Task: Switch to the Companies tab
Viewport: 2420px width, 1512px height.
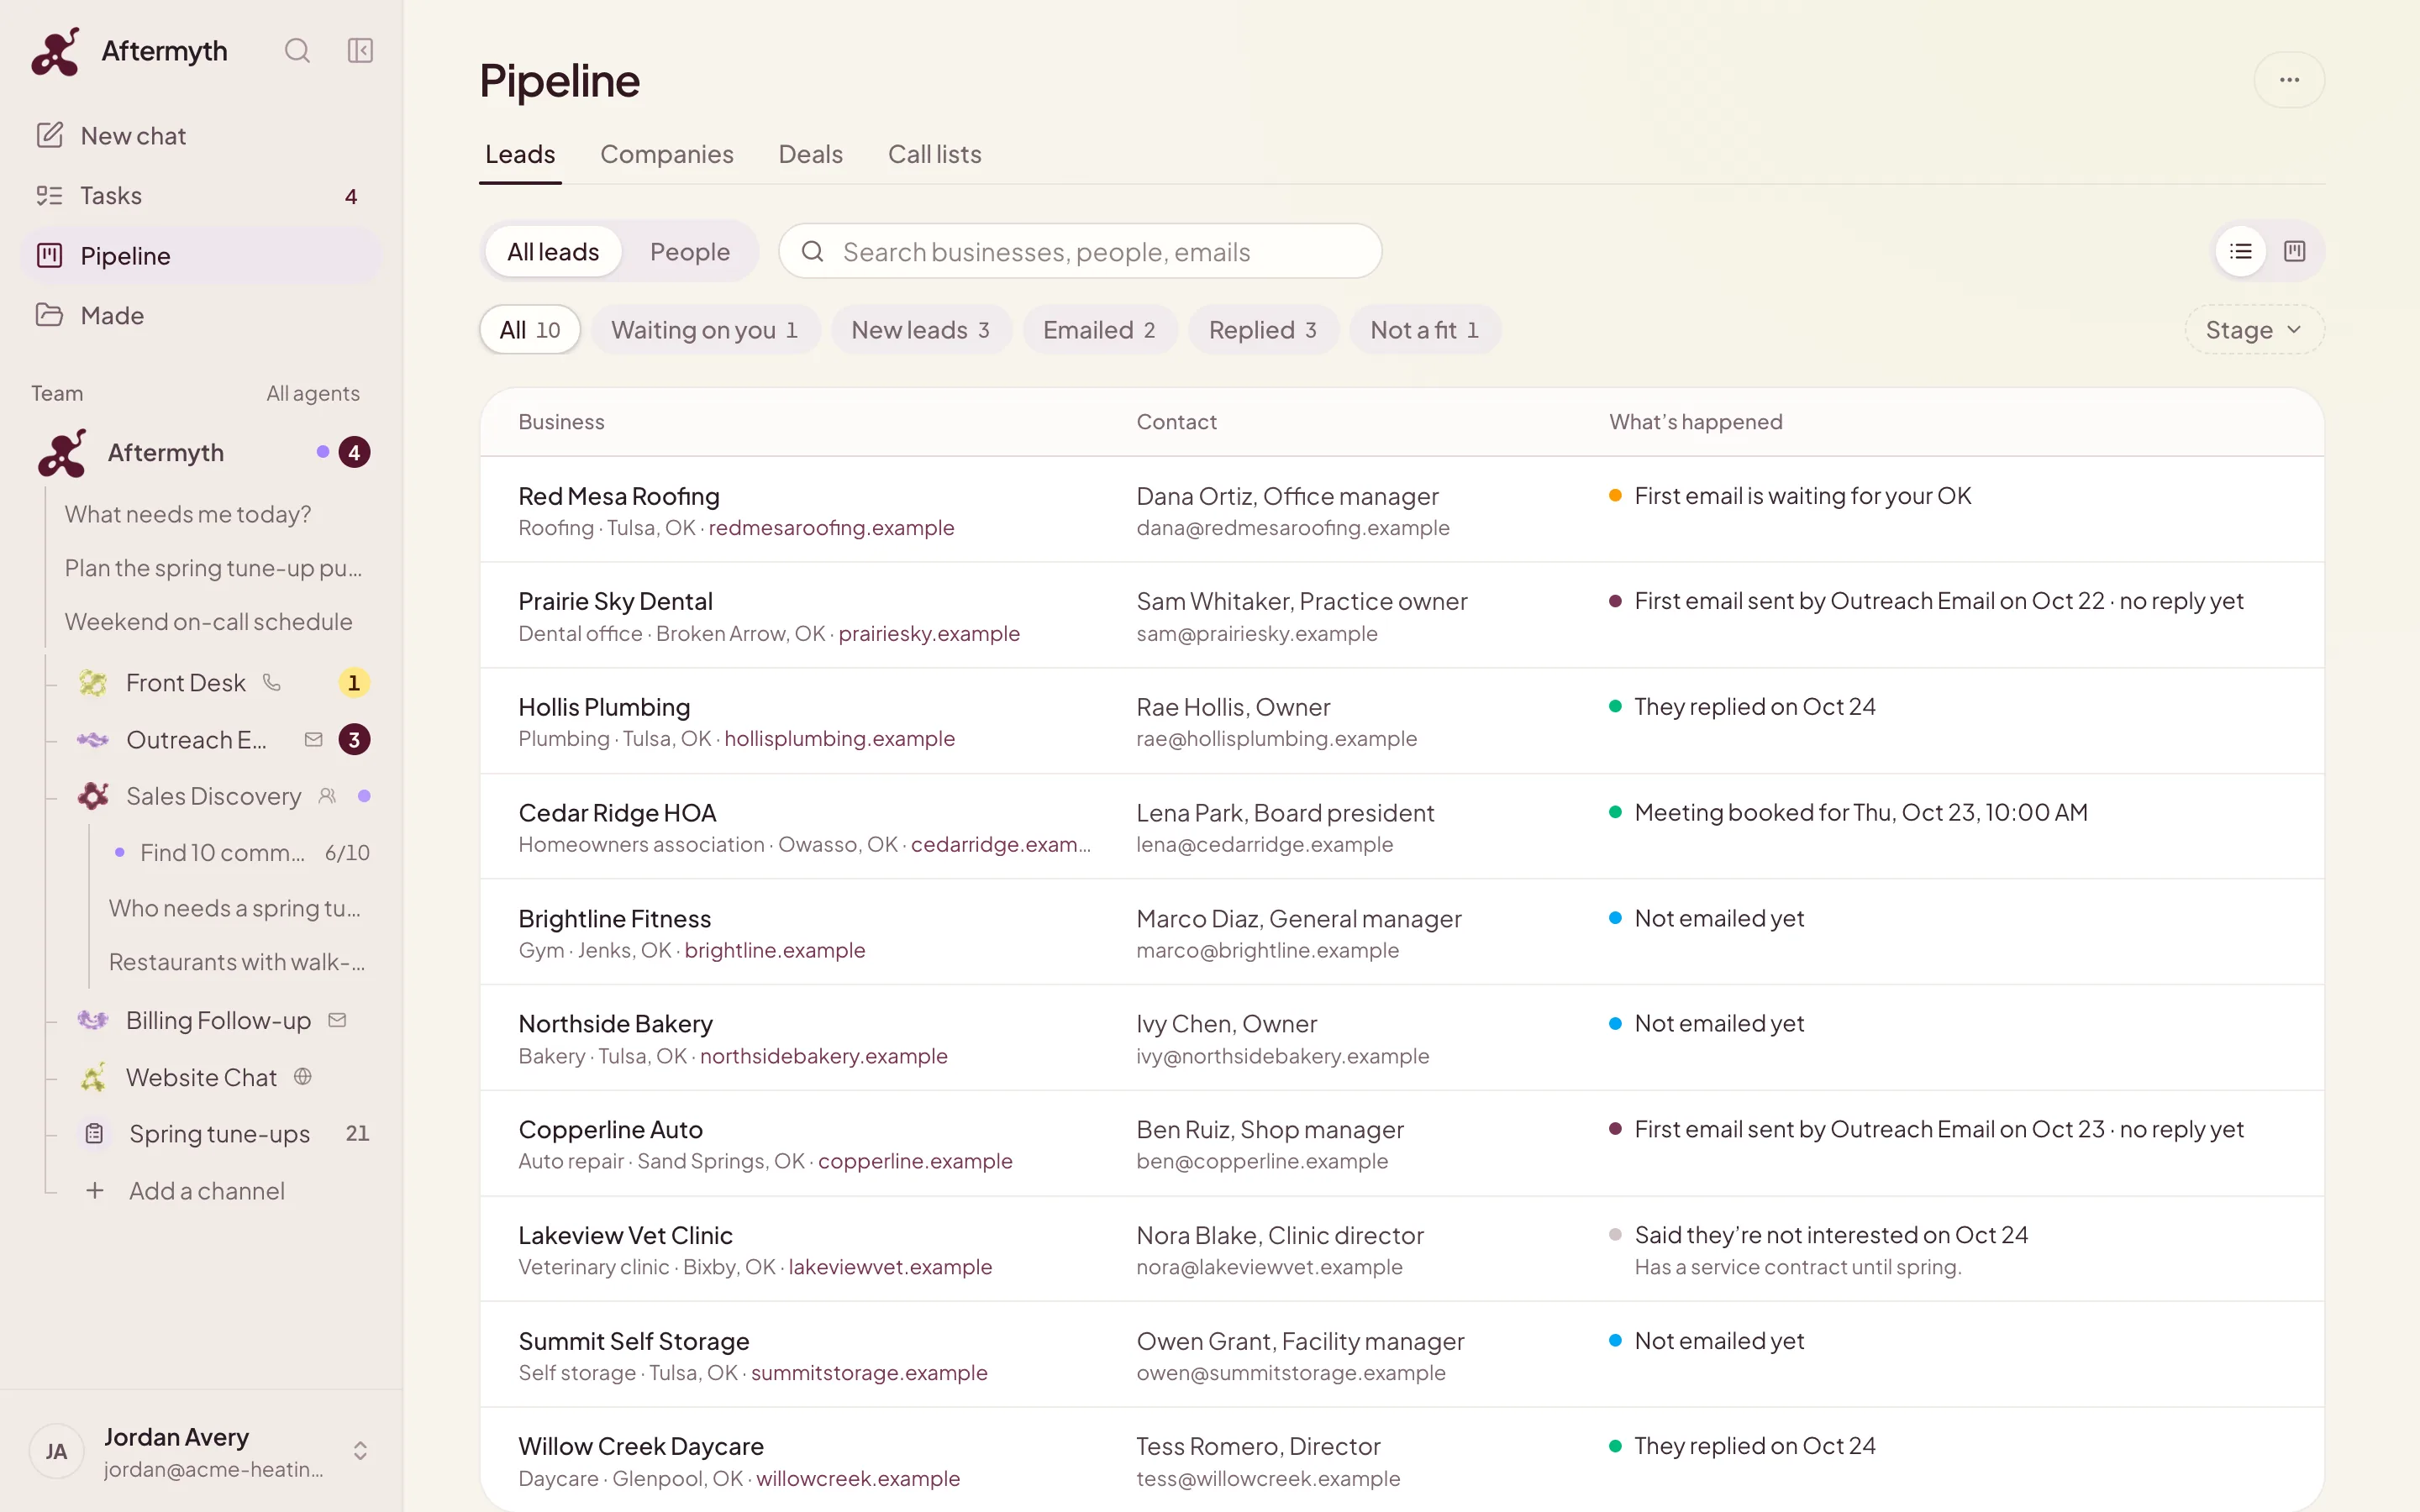Action: point(667,154)
